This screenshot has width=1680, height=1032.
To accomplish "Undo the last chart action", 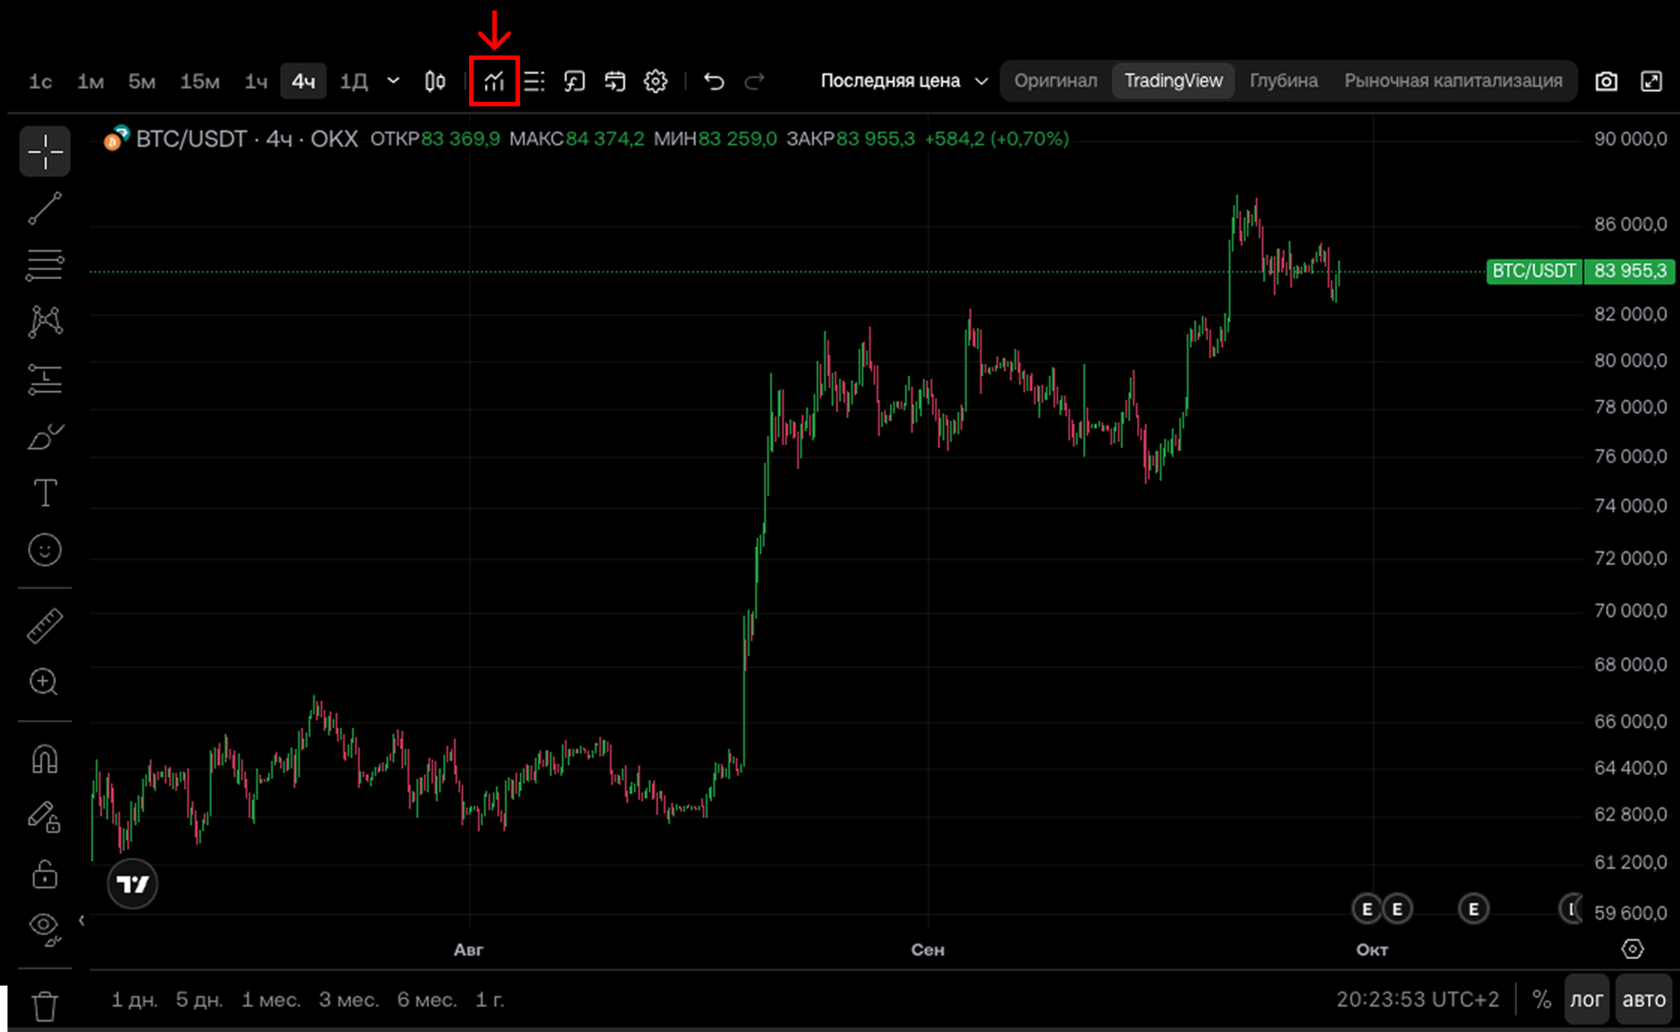I will coord(714,81).
